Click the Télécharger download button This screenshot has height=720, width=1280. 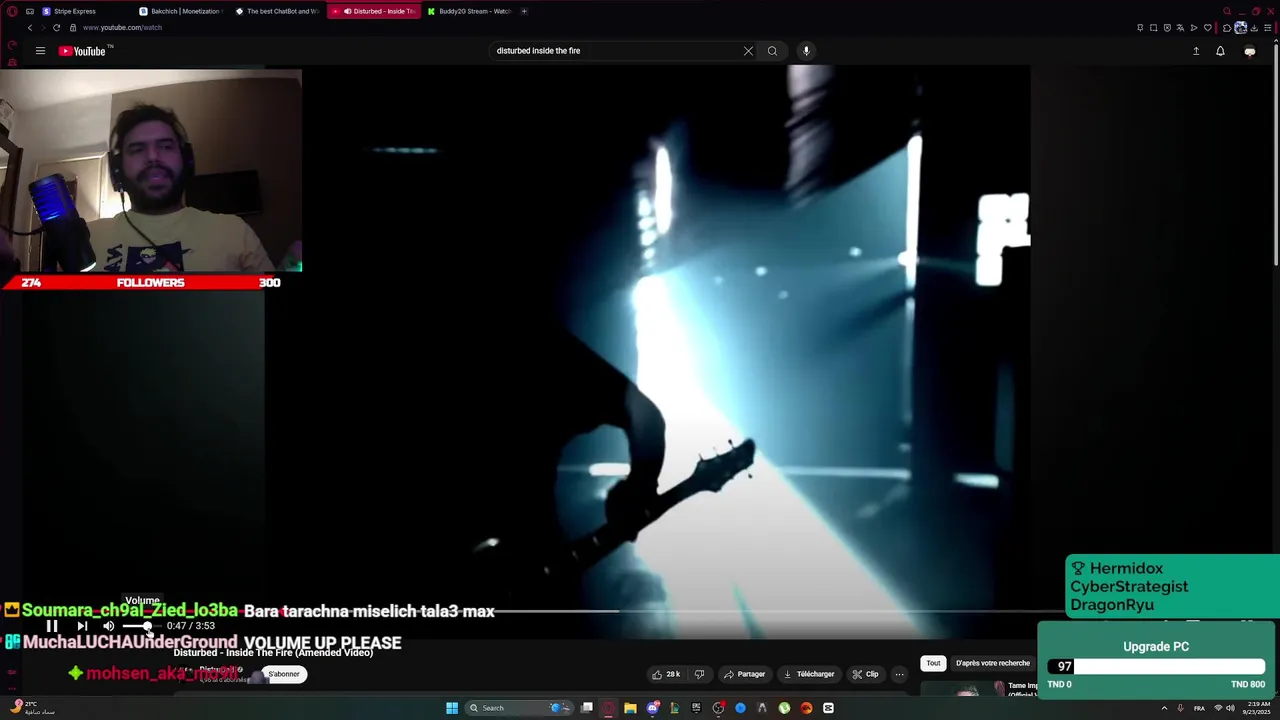(x=808, y=674)
